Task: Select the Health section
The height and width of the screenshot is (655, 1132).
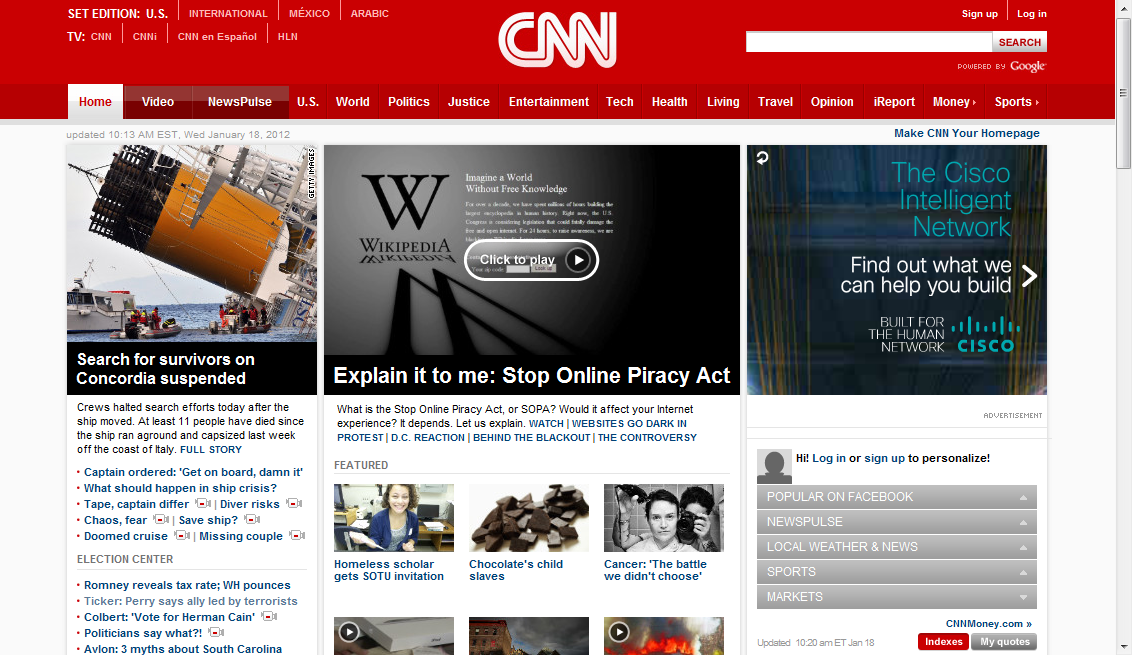Action: tap(669, 102)
